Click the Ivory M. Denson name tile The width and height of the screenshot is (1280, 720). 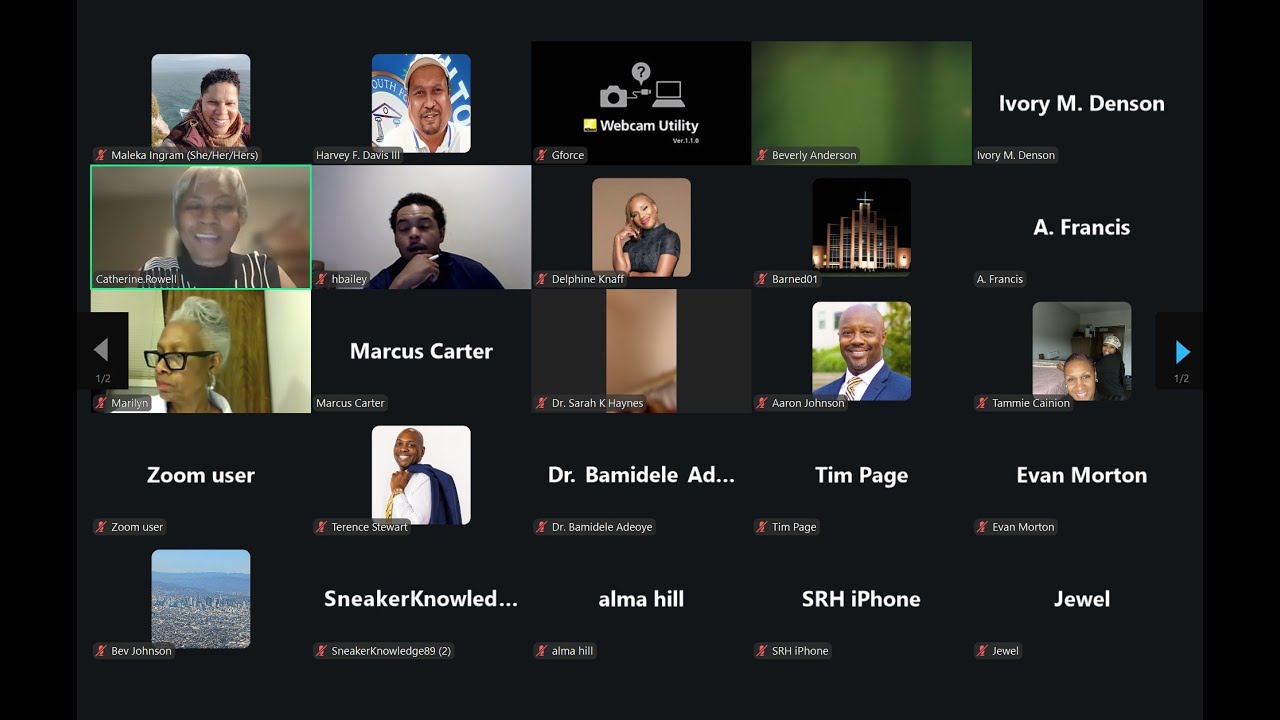(x=1081, y=103)
